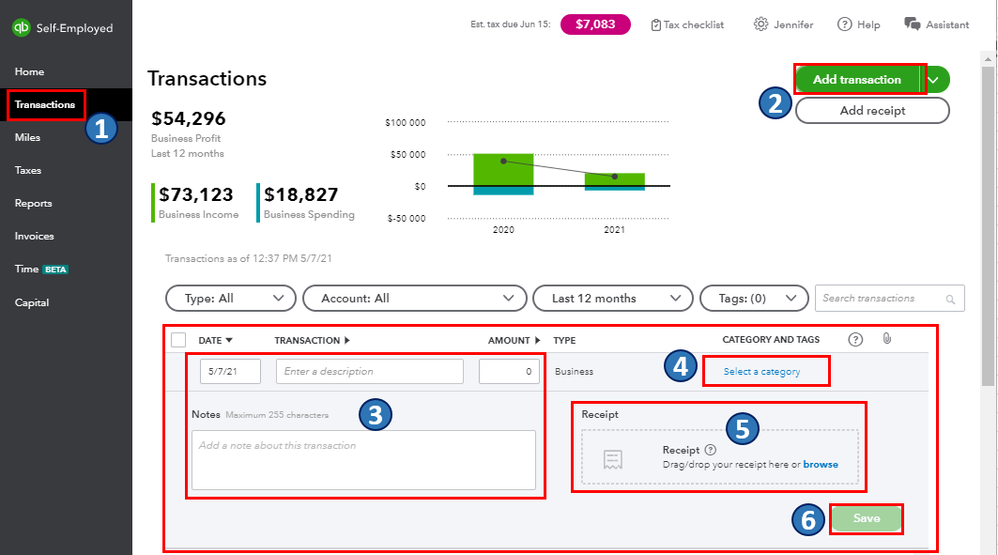998x555 pixels.
Task: Click the $7,083 estimated tax badge
Action: pos(595,24)
